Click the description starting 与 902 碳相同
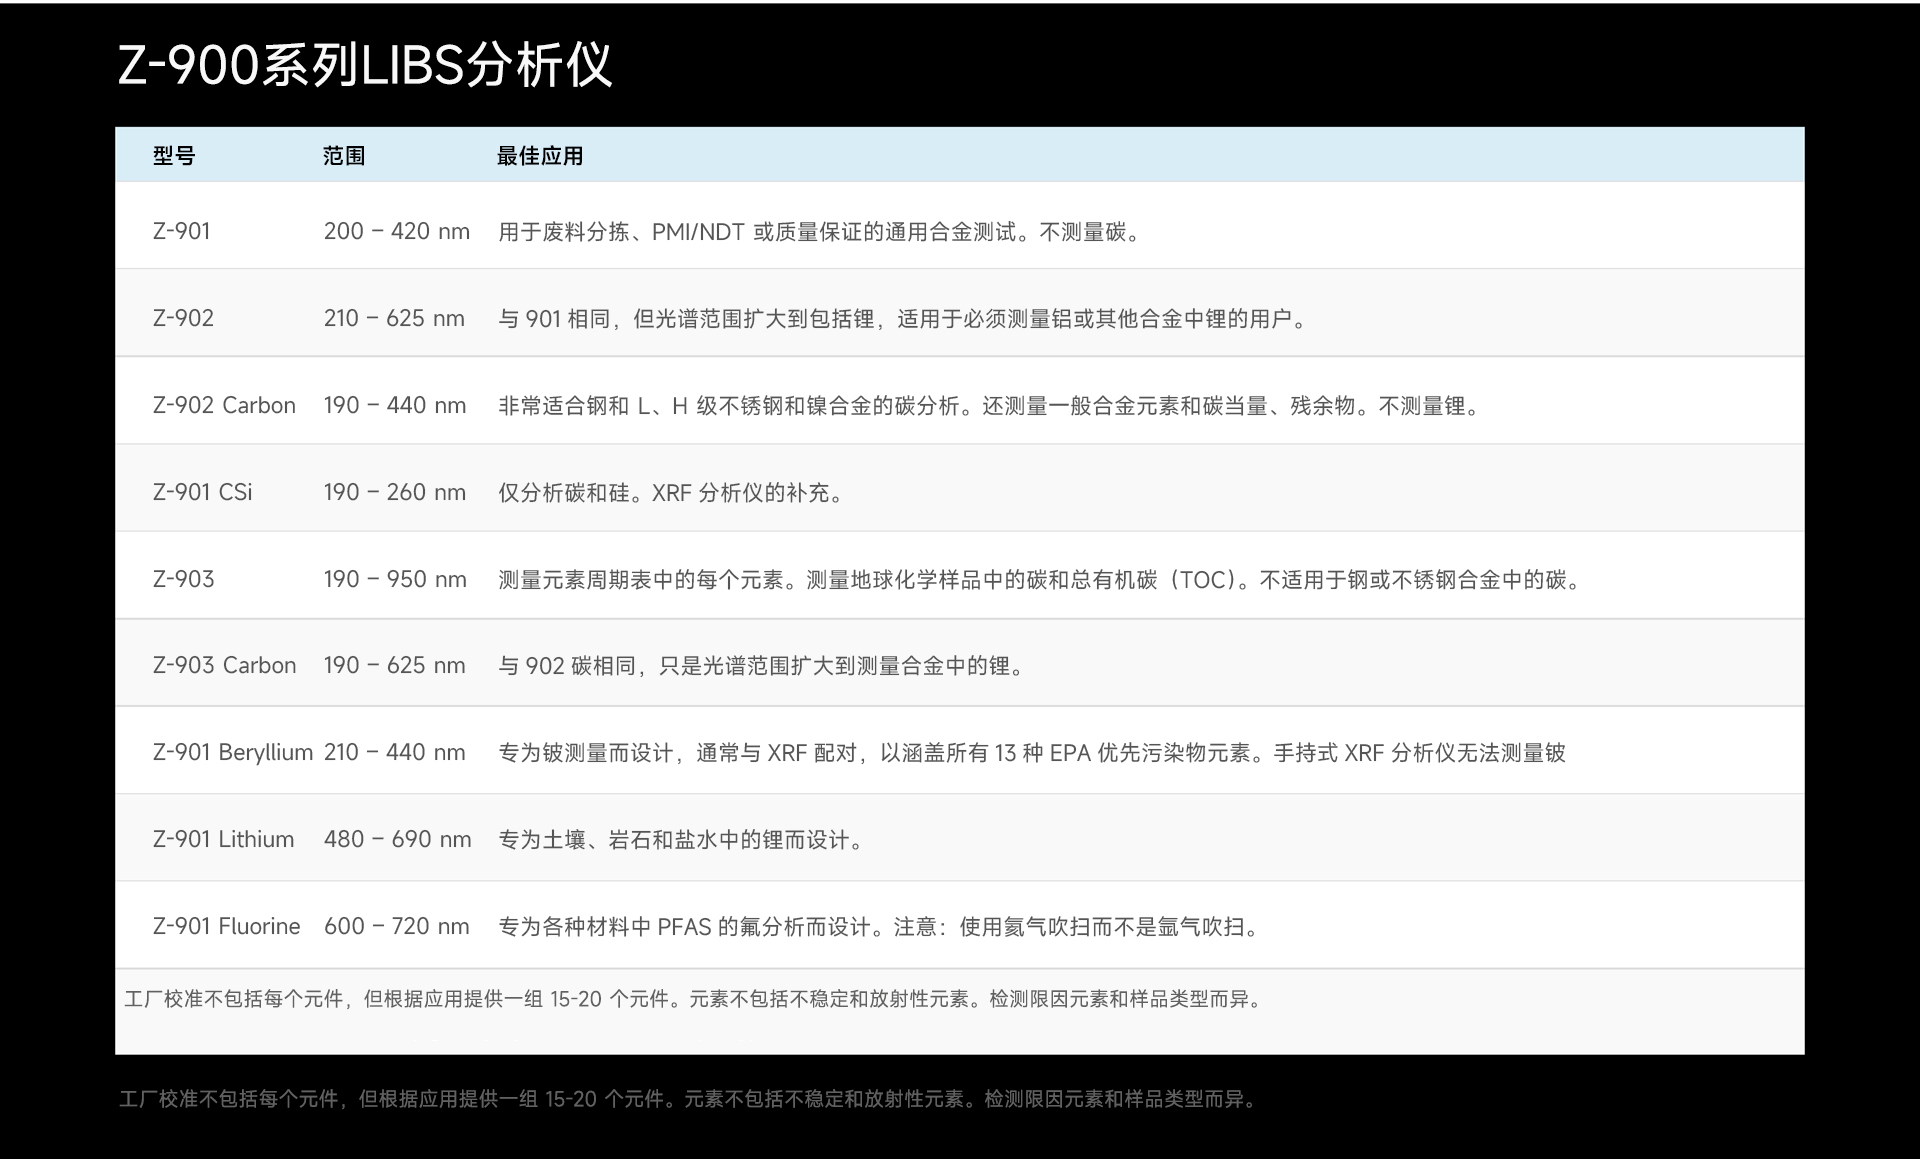 pyautogui.click(x=763, y=666)
